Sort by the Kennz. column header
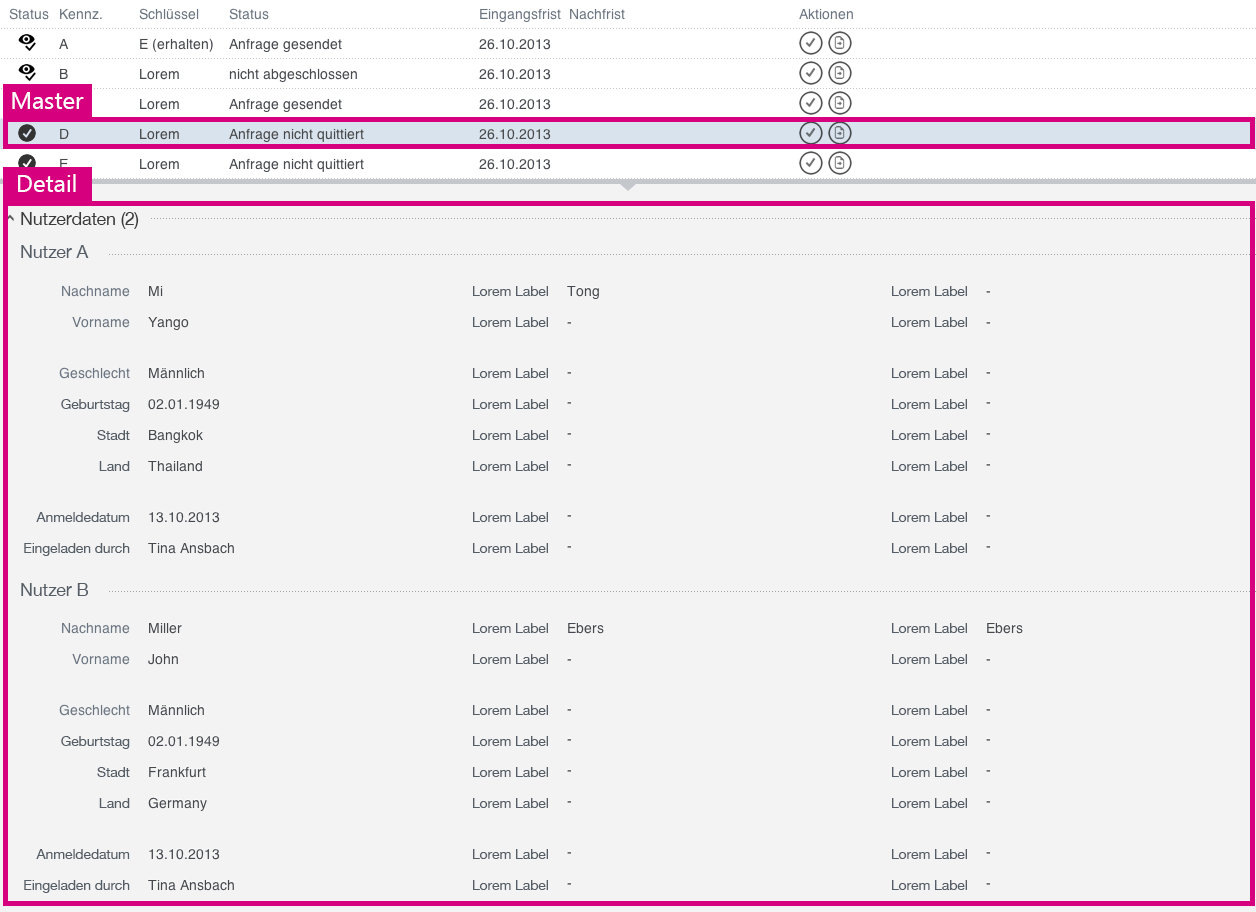Image resolution: width=1256 pixels, height=912 pixels. point(81,14)
